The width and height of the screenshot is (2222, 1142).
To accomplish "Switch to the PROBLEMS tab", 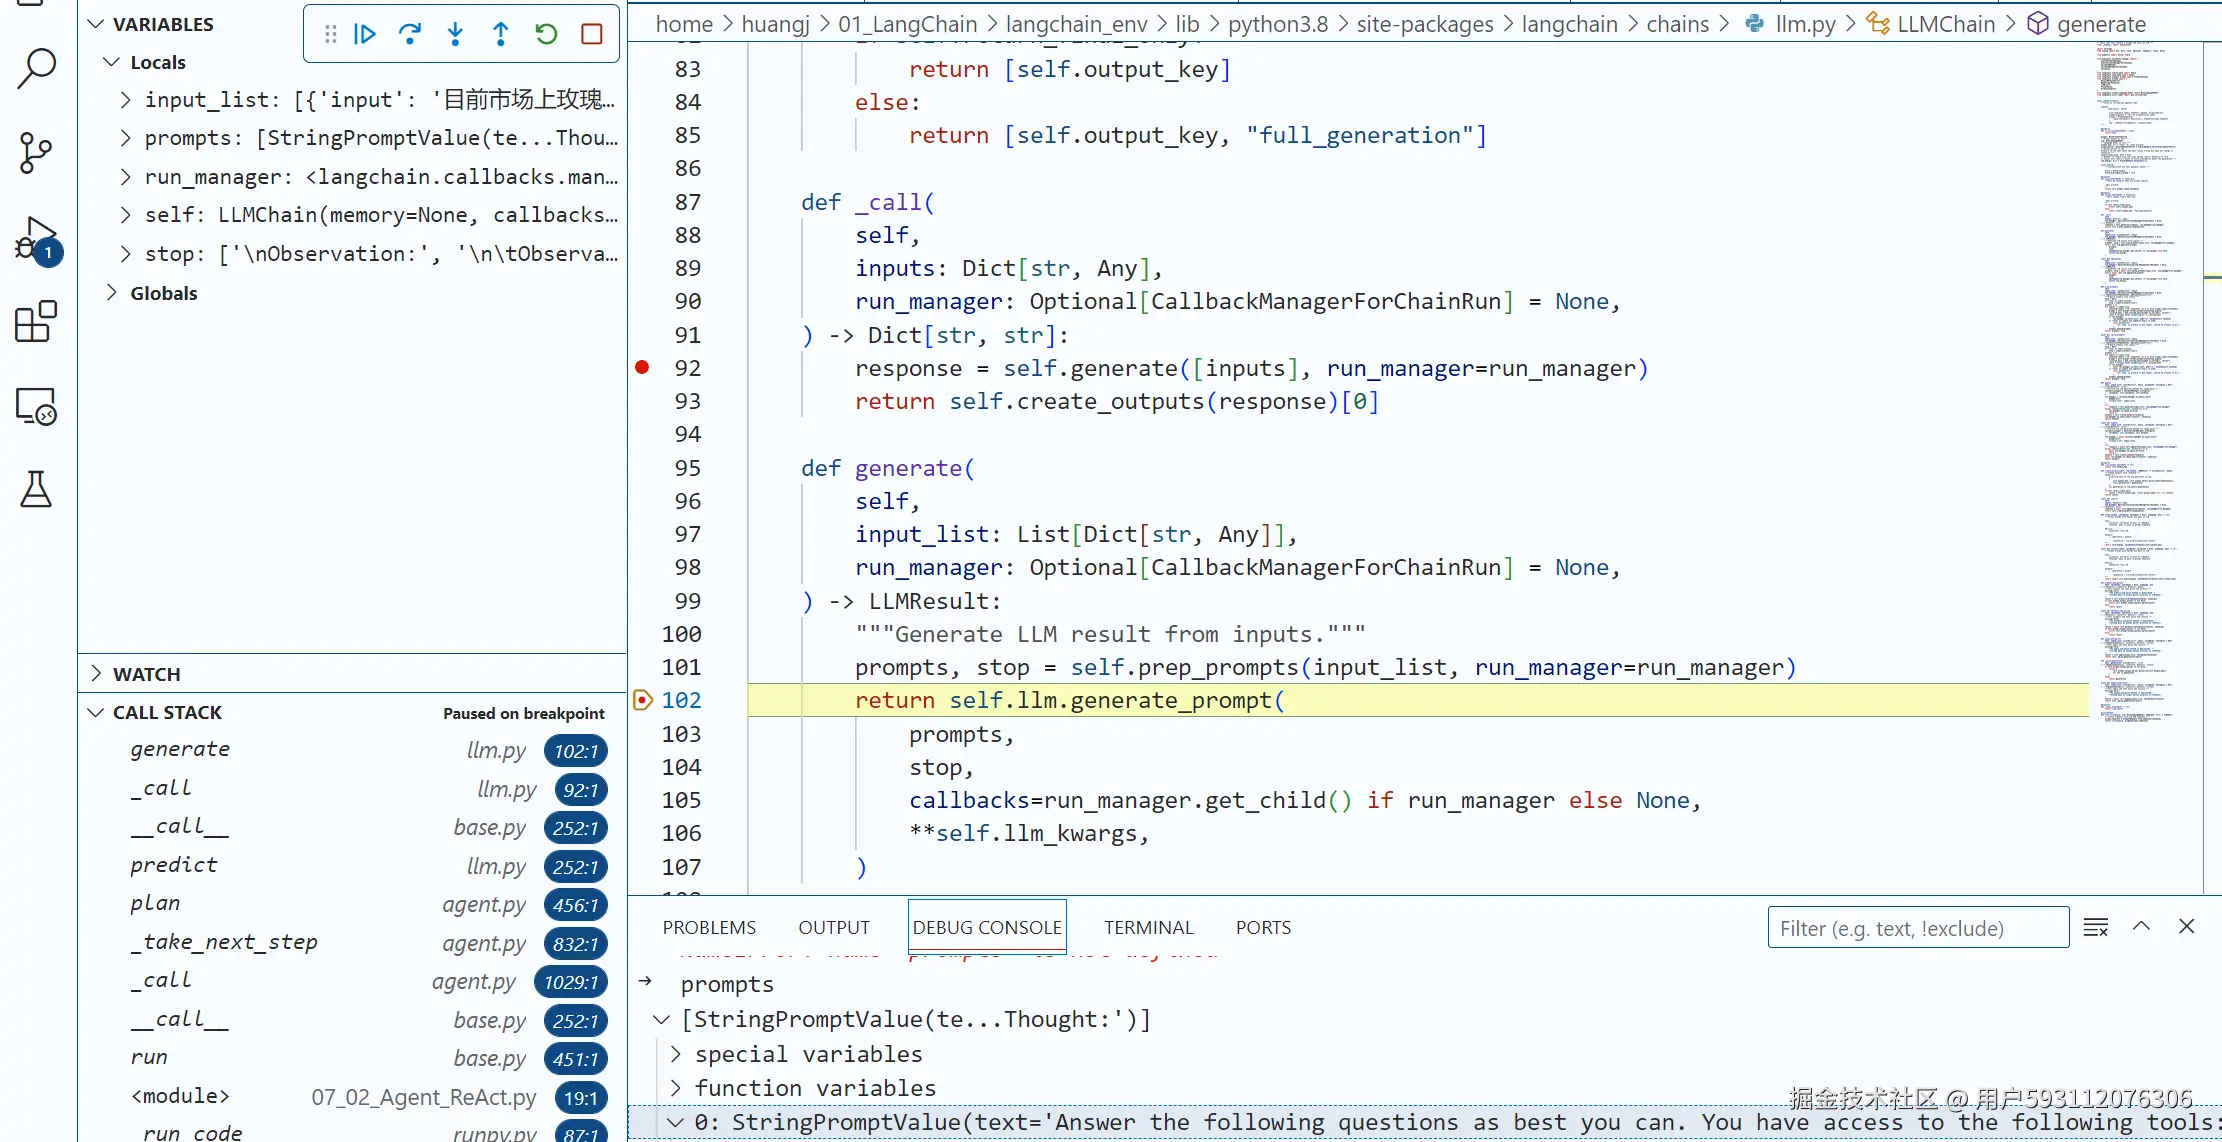I will click(709, 928).
